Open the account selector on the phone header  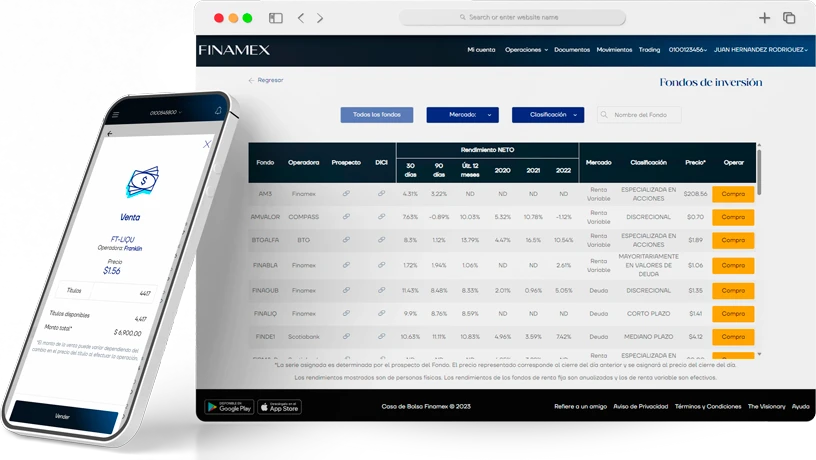(165, 112)
